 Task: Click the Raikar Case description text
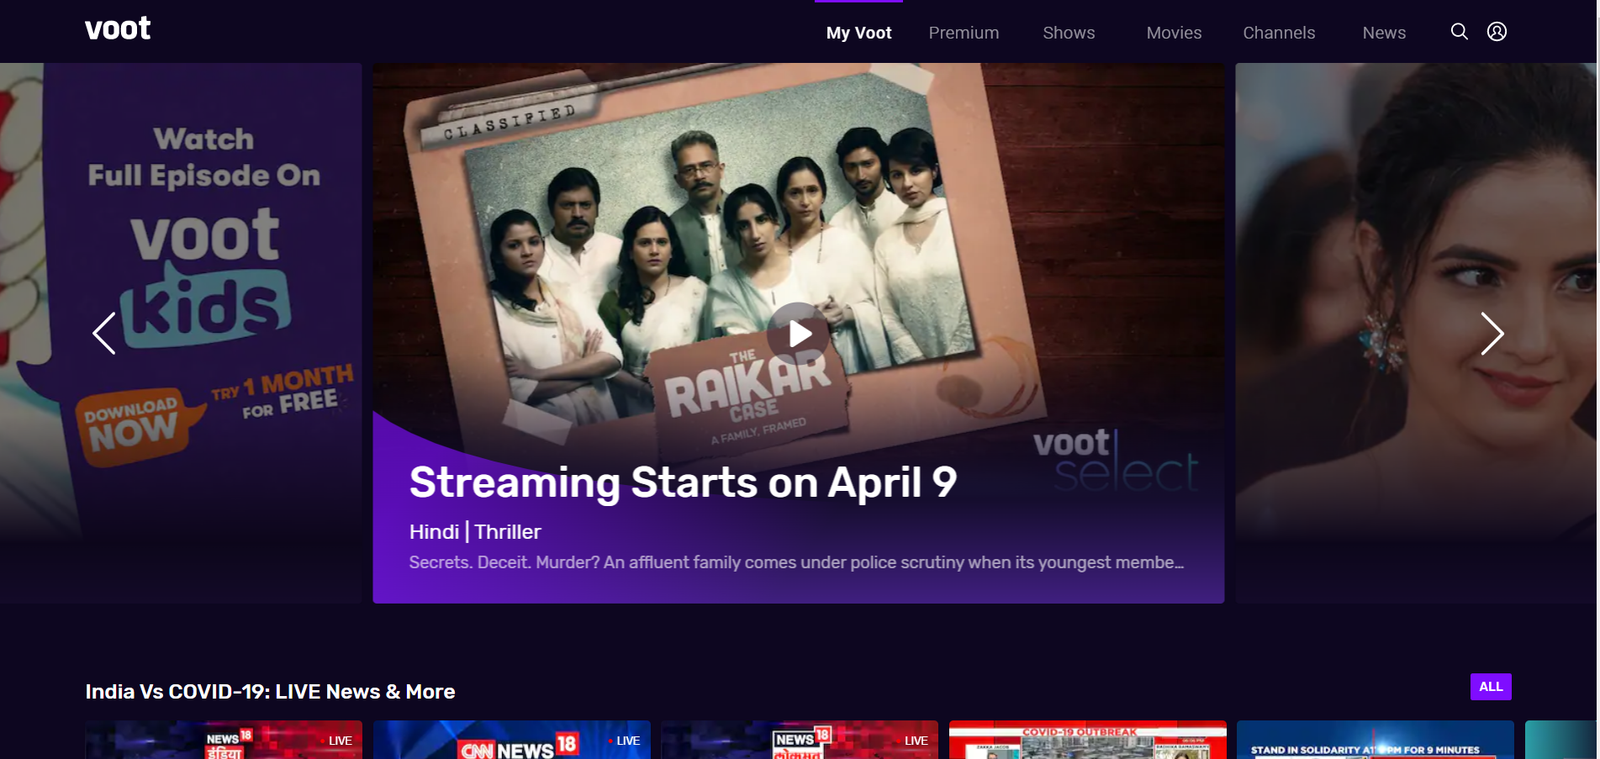(796, 563)
